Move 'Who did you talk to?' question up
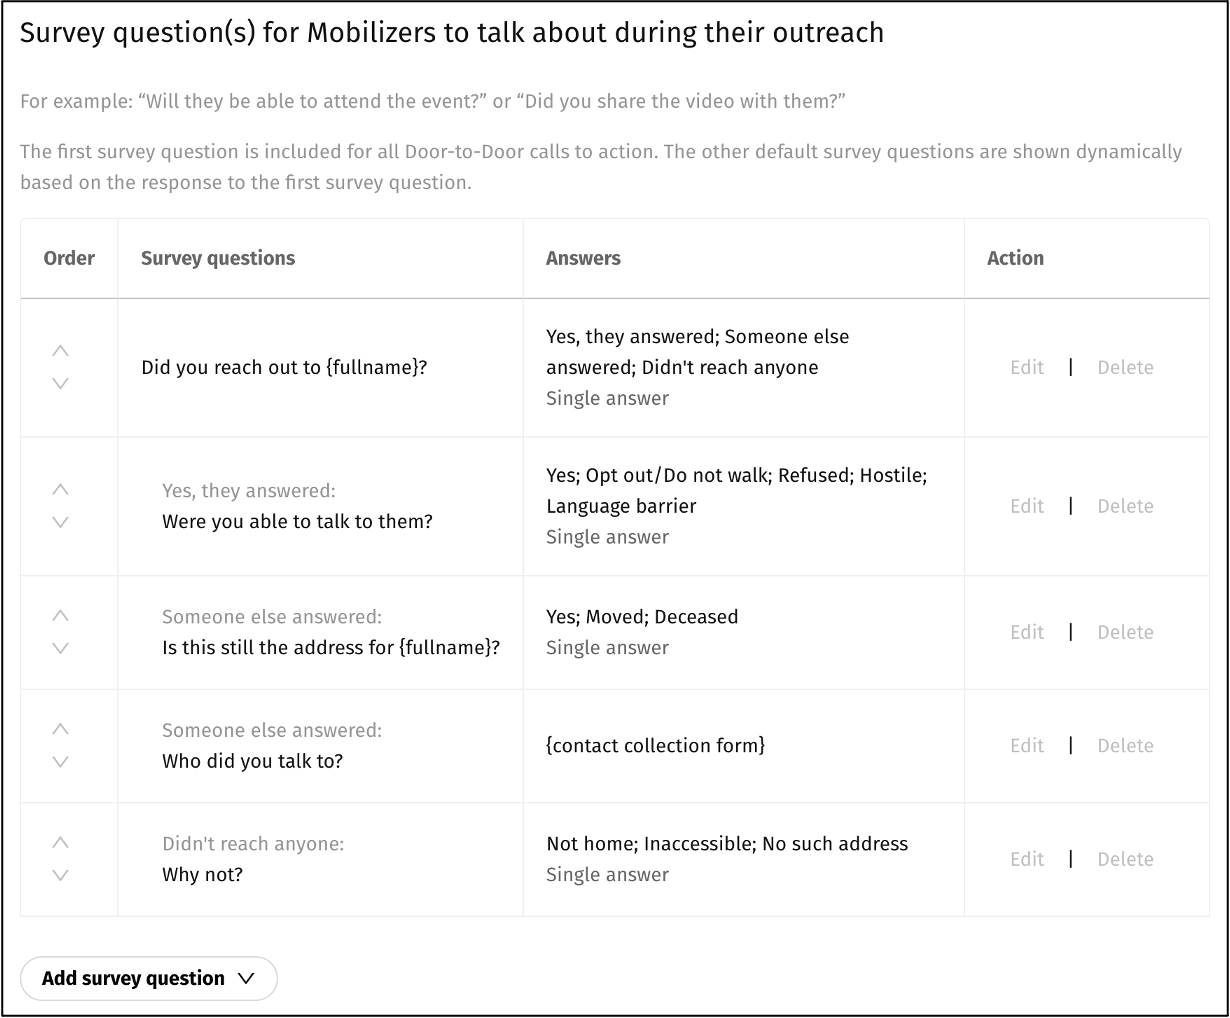This screenshot has width=1230, height=1018. [x=60, y=729]
